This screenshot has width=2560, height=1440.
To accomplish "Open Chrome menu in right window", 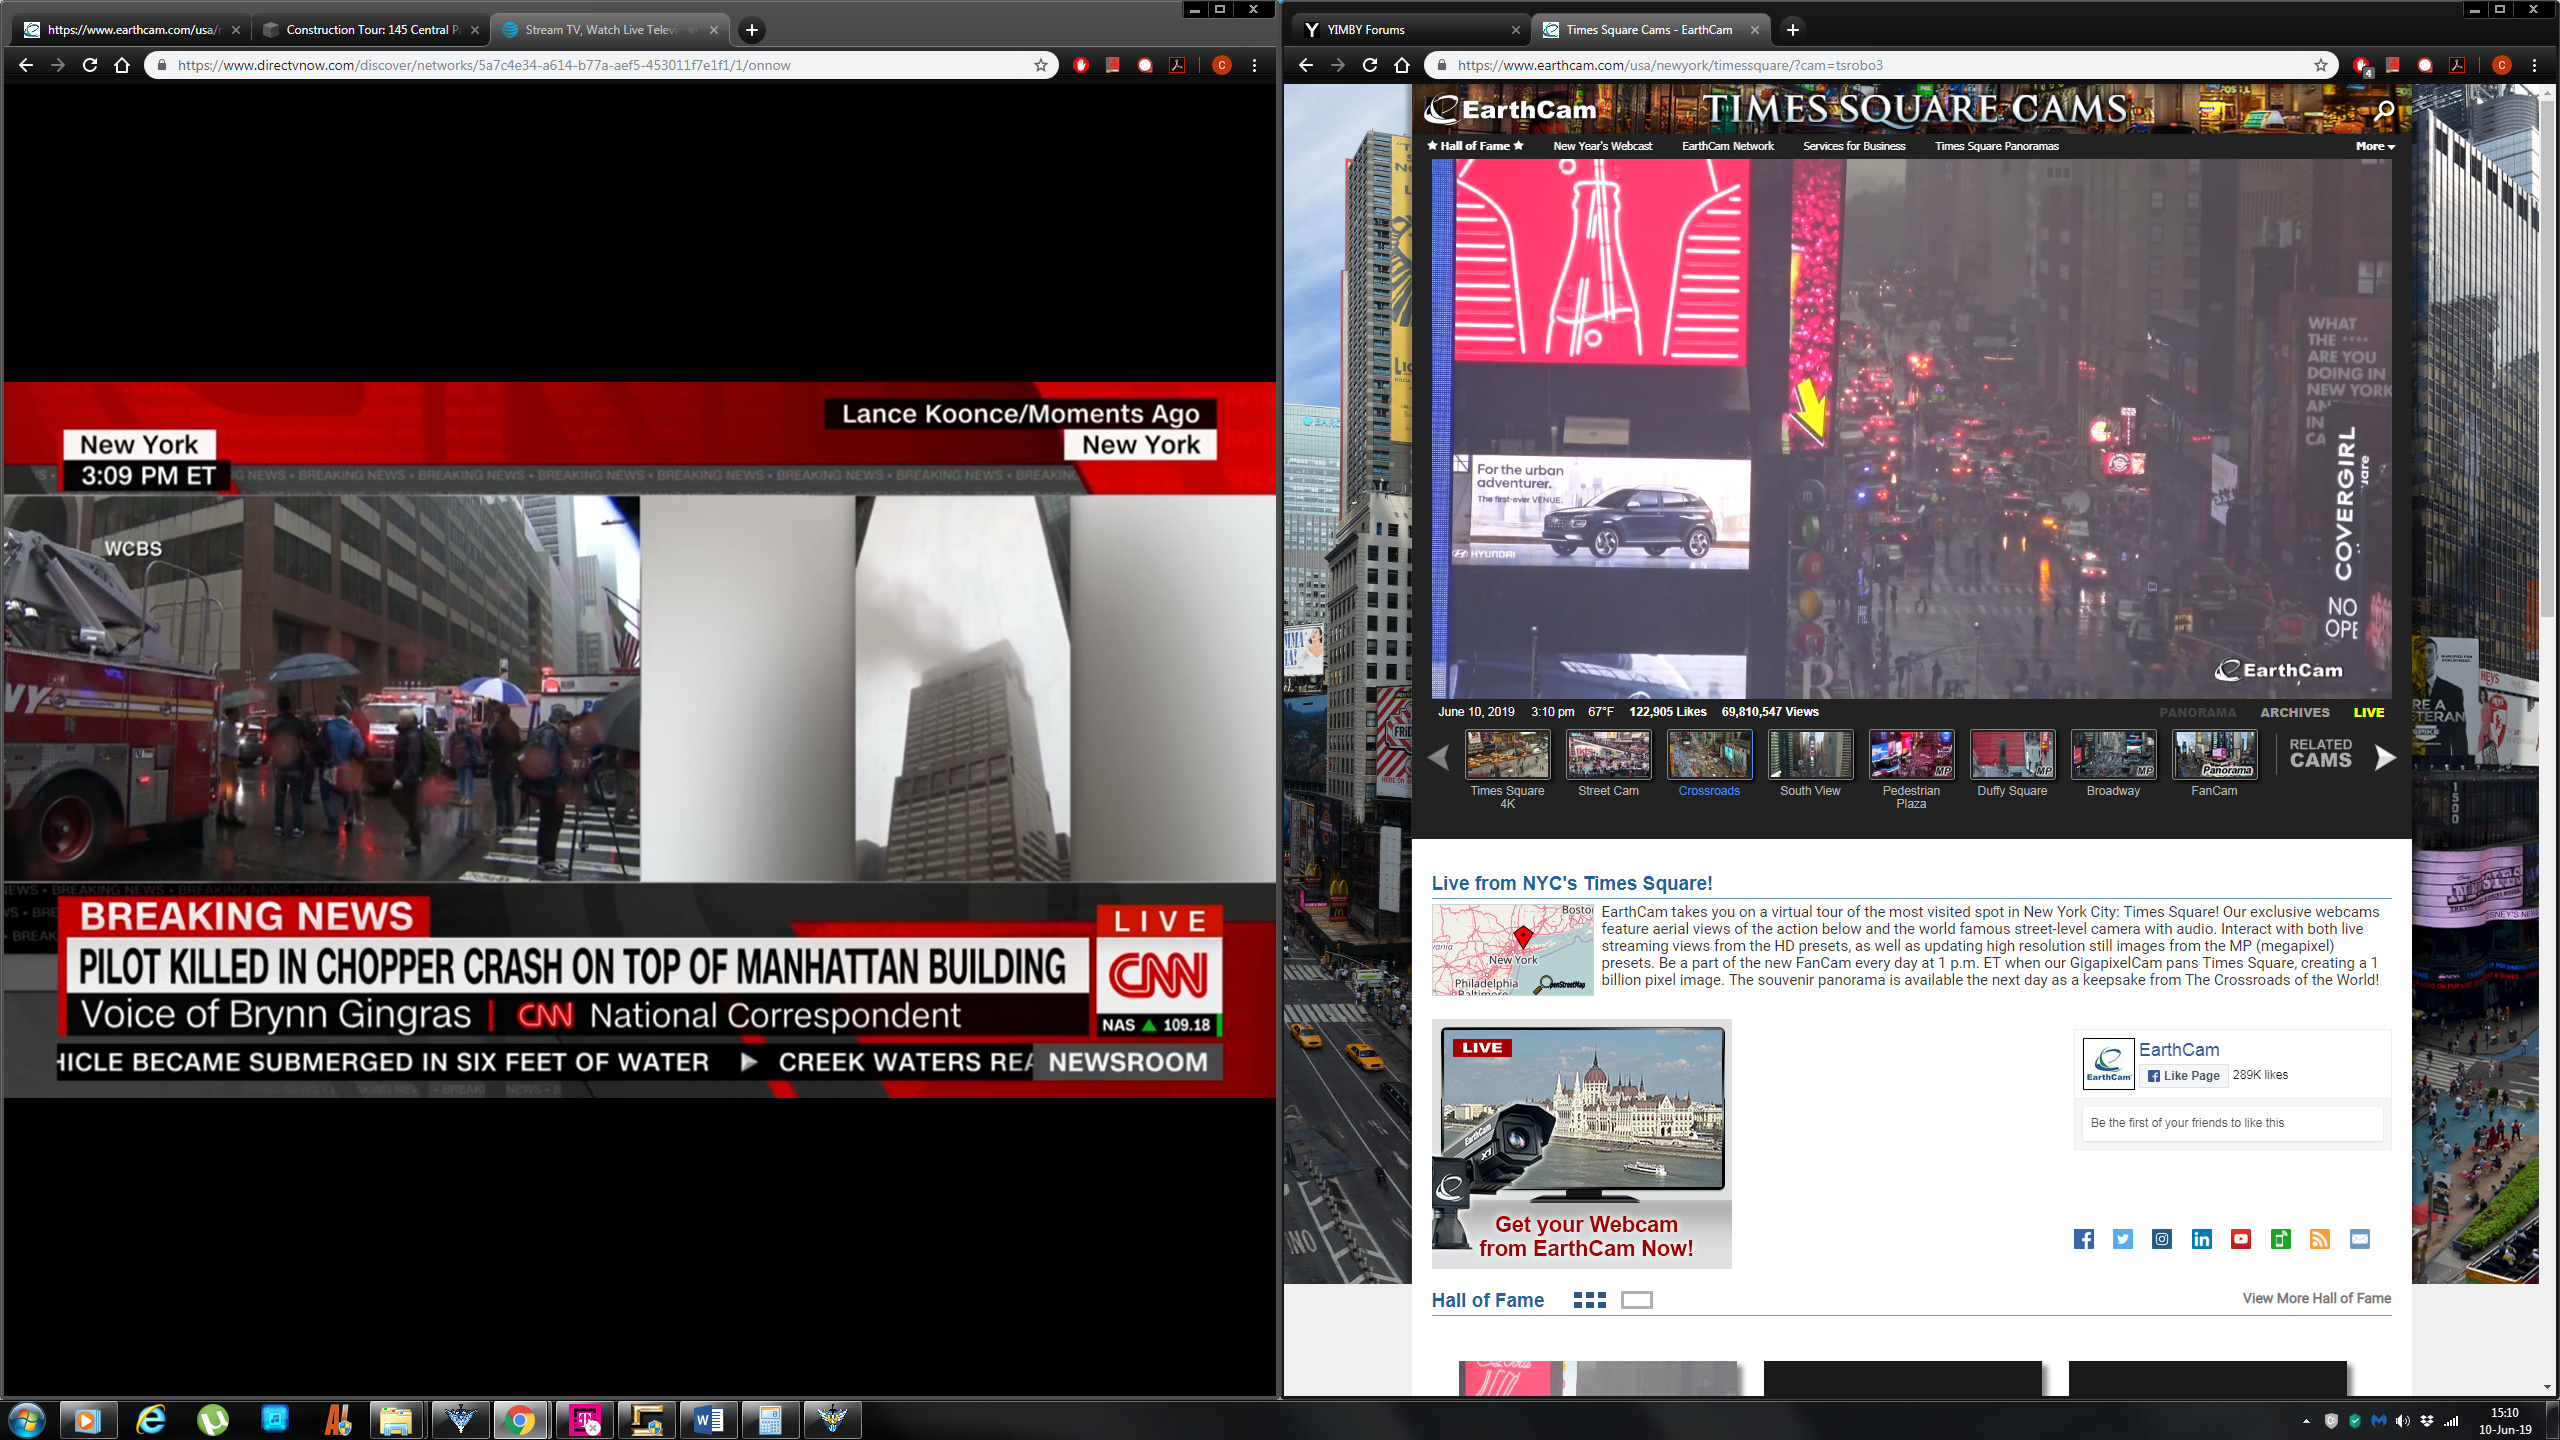I will (2534, 65).
